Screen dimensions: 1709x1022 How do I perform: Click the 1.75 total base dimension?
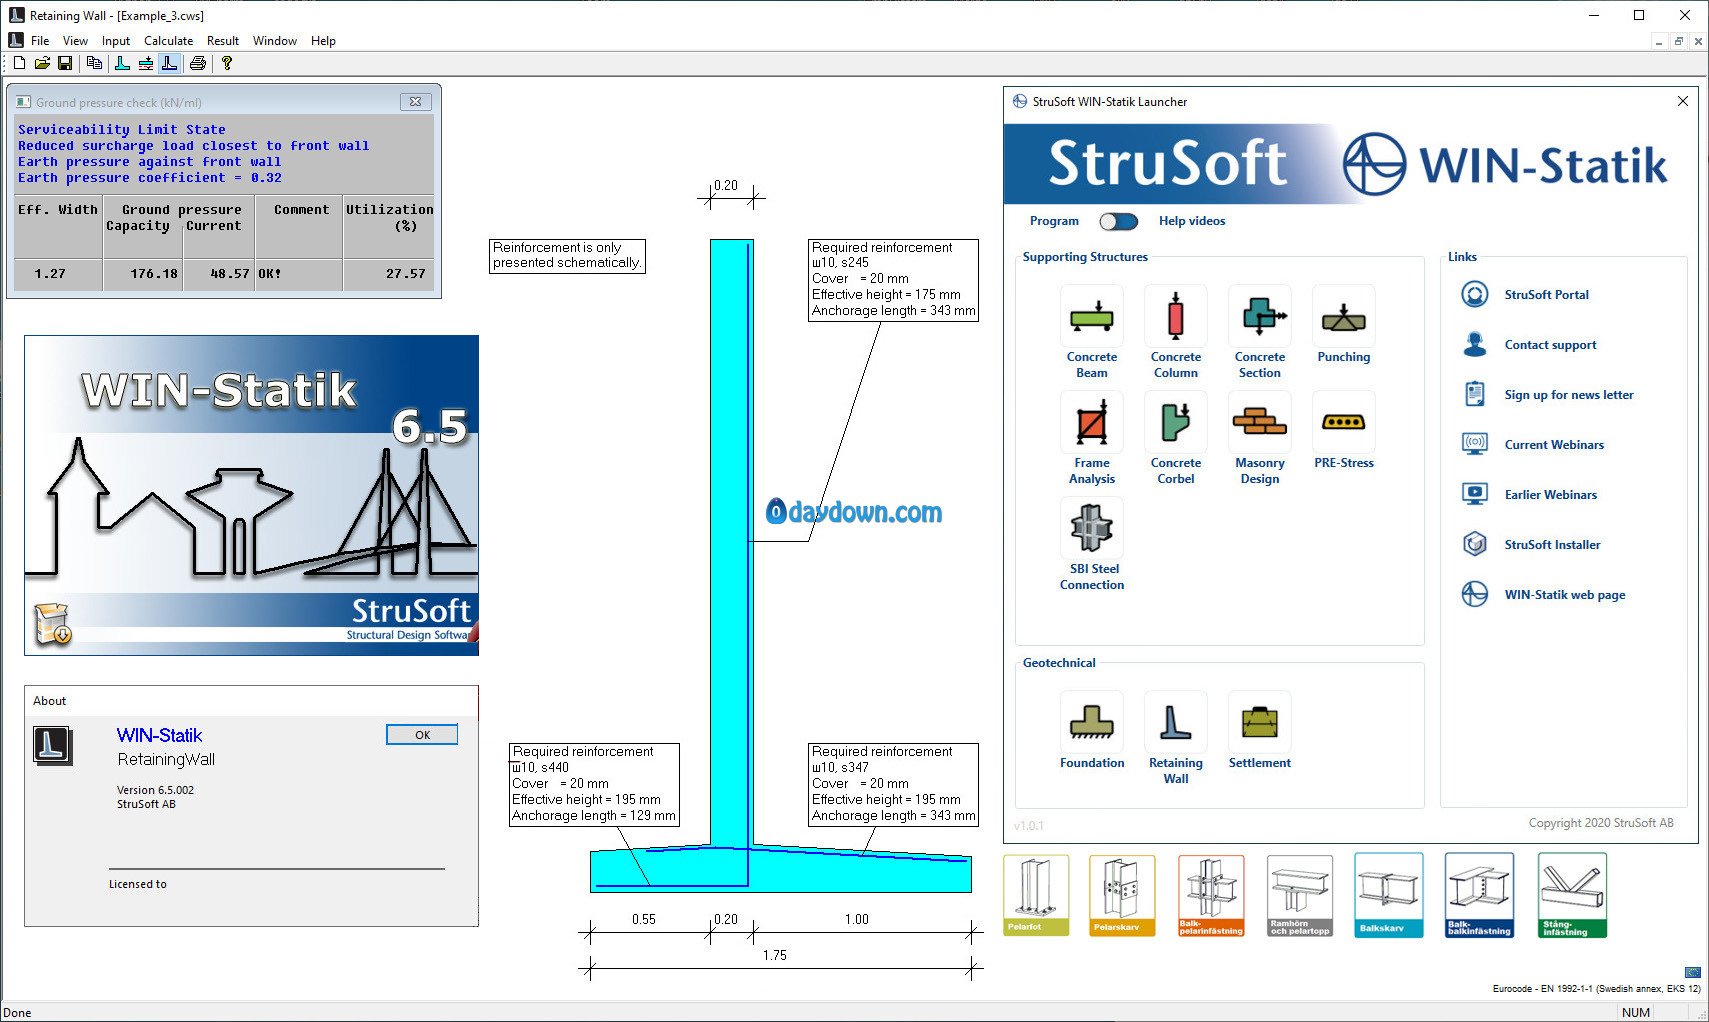775,955
